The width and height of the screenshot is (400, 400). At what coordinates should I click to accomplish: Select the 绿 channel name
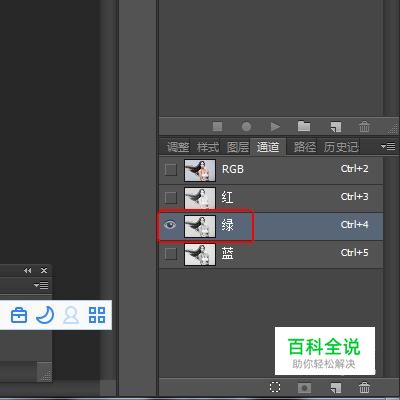227,226
